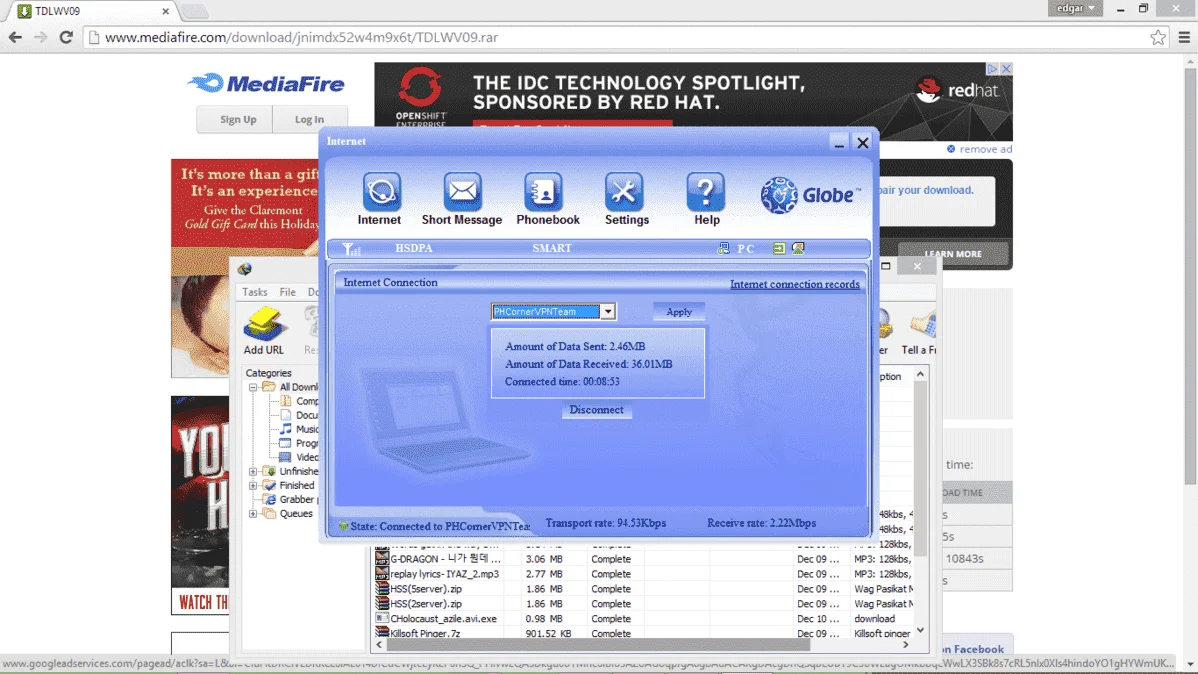Image resolution: width=1198 pixels, height=674 pixels.
Task: Click the IDM list vertical scrollbar
Action: pyautogui.click(x=920, y=466)
